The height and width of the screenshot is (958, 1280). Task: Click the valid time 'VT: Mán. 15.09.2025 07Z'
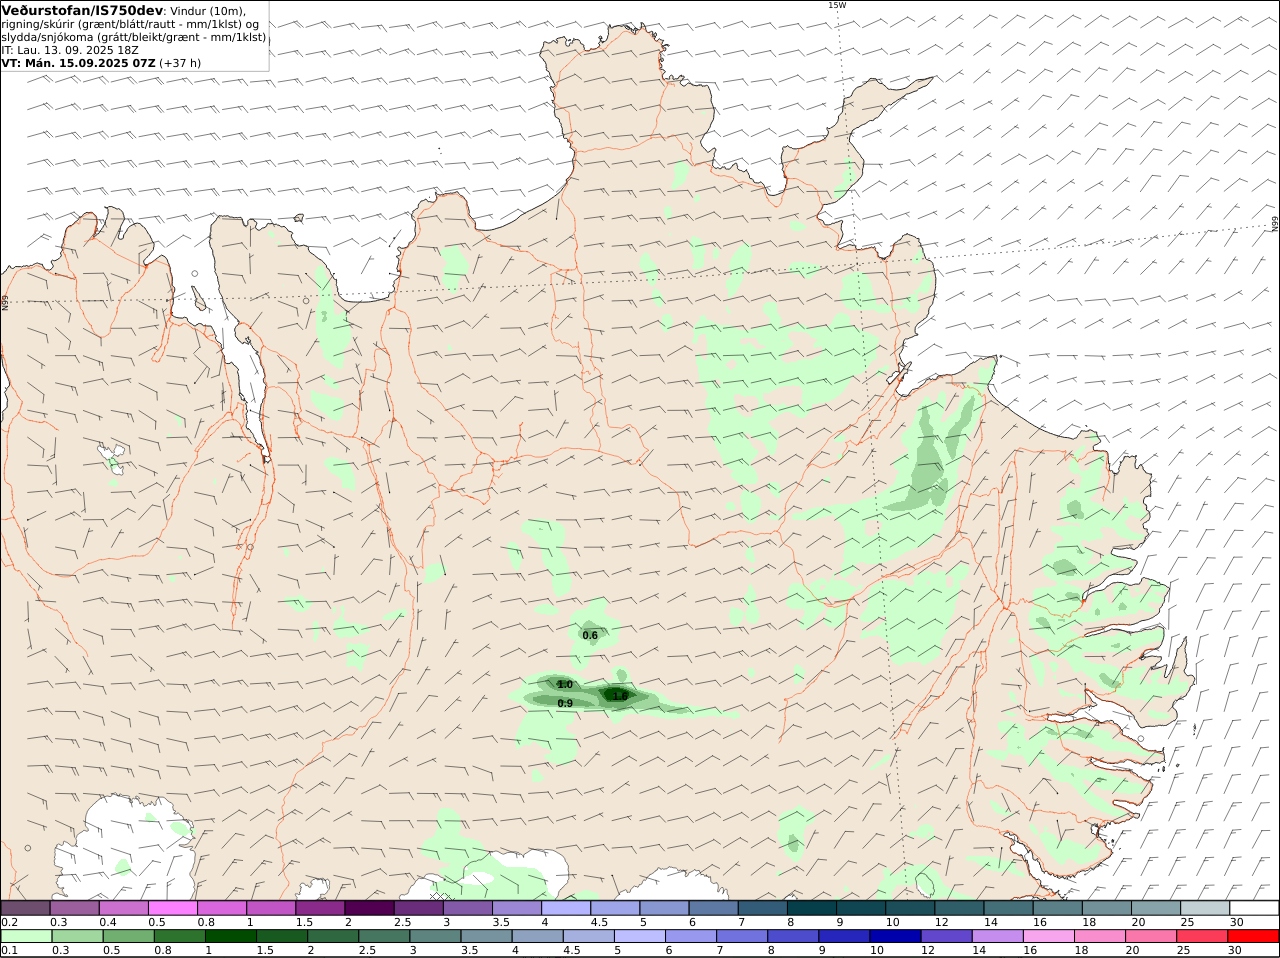(x=78, y=63)
